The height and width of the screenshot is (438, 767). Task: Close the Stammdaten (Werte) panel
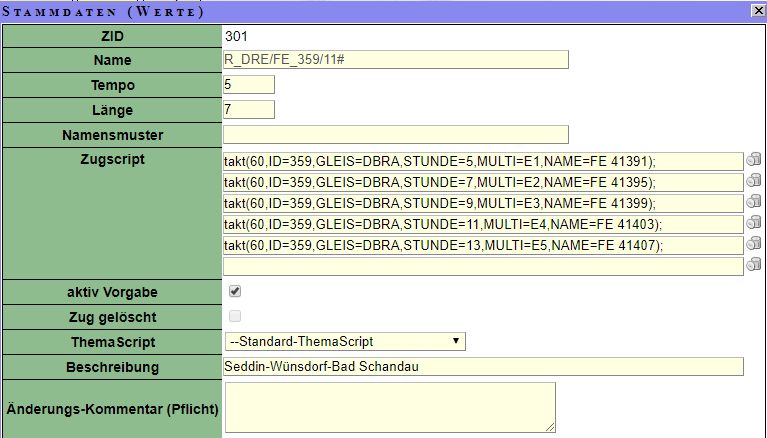758,10
